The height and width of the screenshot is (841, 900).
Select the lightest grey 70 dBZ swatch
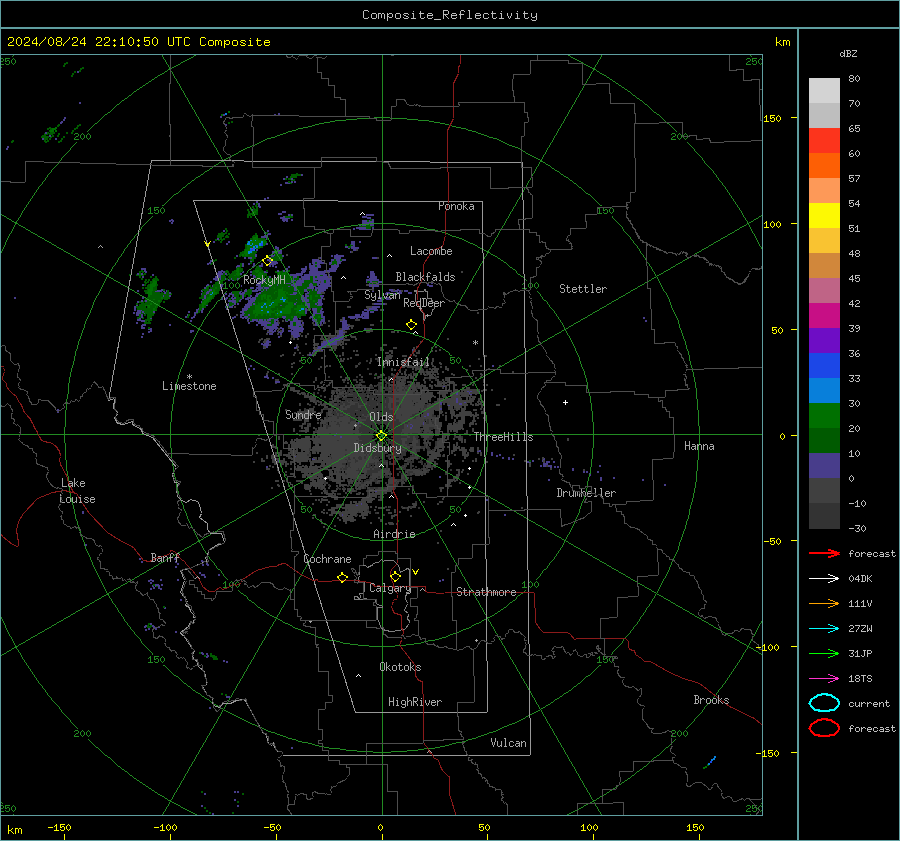[824, 91]
